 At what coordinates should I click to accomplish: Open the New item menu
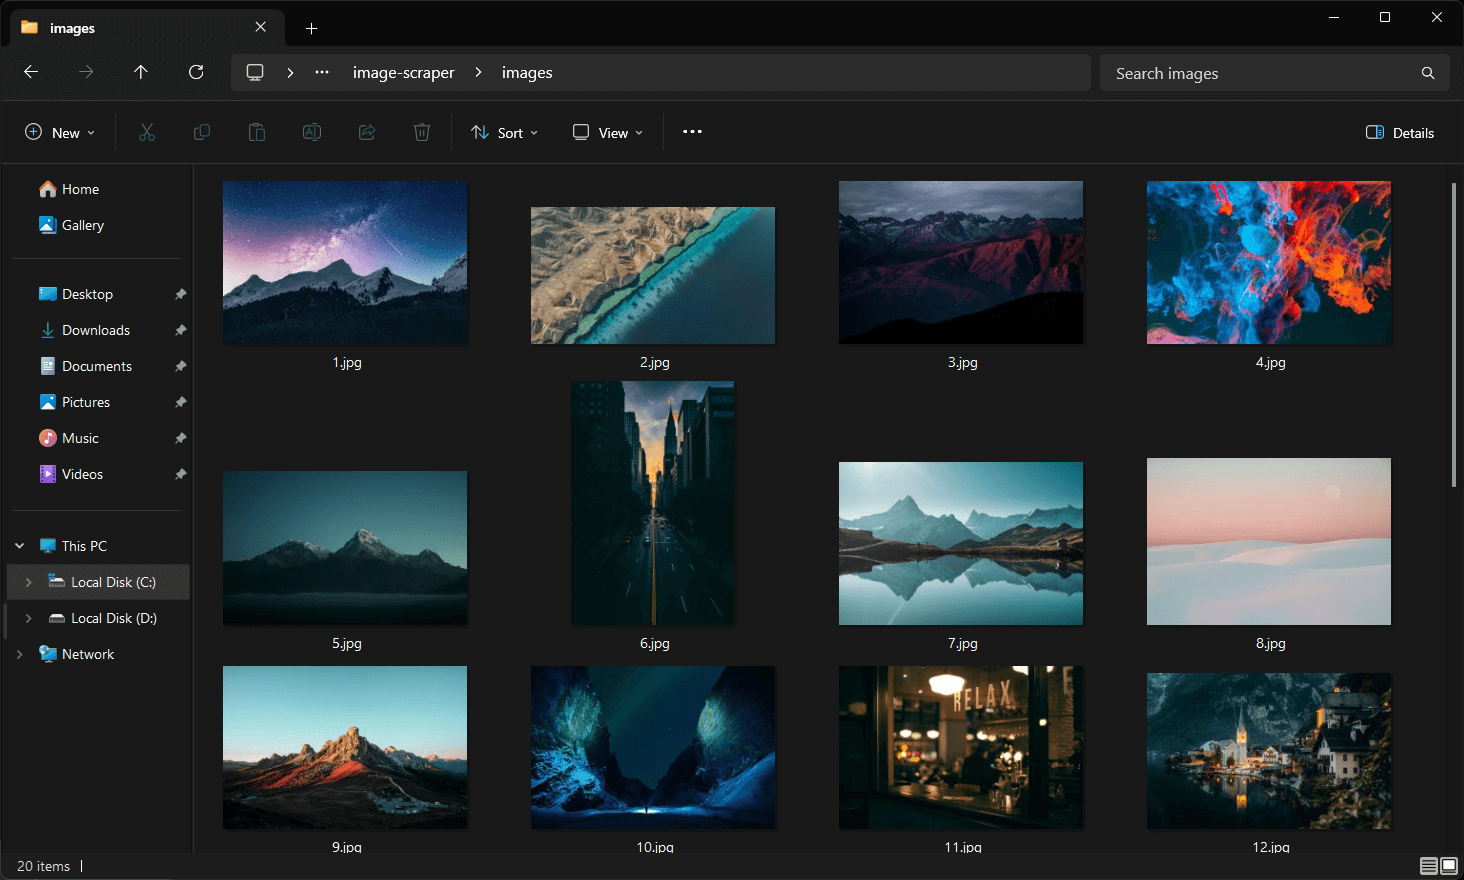coord(60,131)
